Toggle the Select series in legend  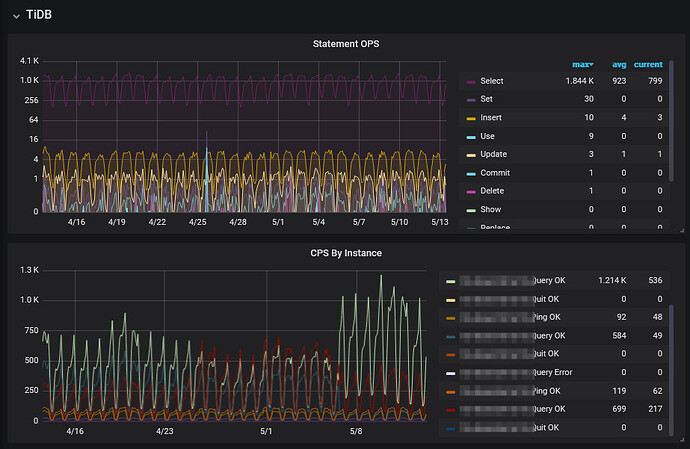[x=491, y=81]
